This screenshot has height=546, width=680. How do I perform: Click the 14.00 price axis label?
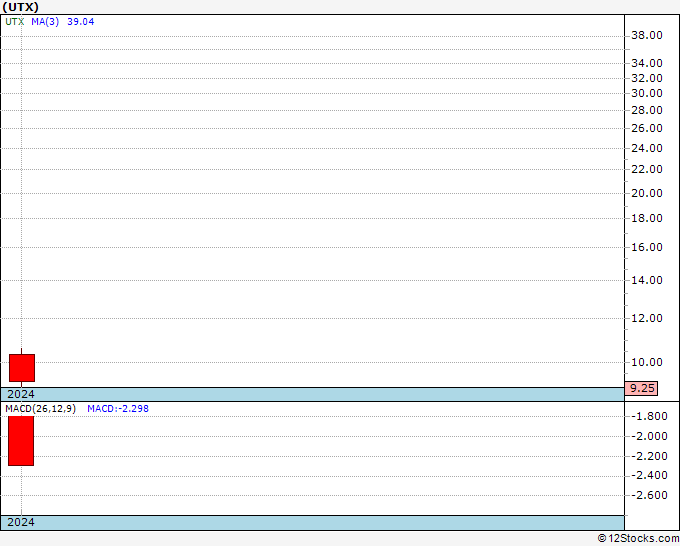tap(647, 280)
